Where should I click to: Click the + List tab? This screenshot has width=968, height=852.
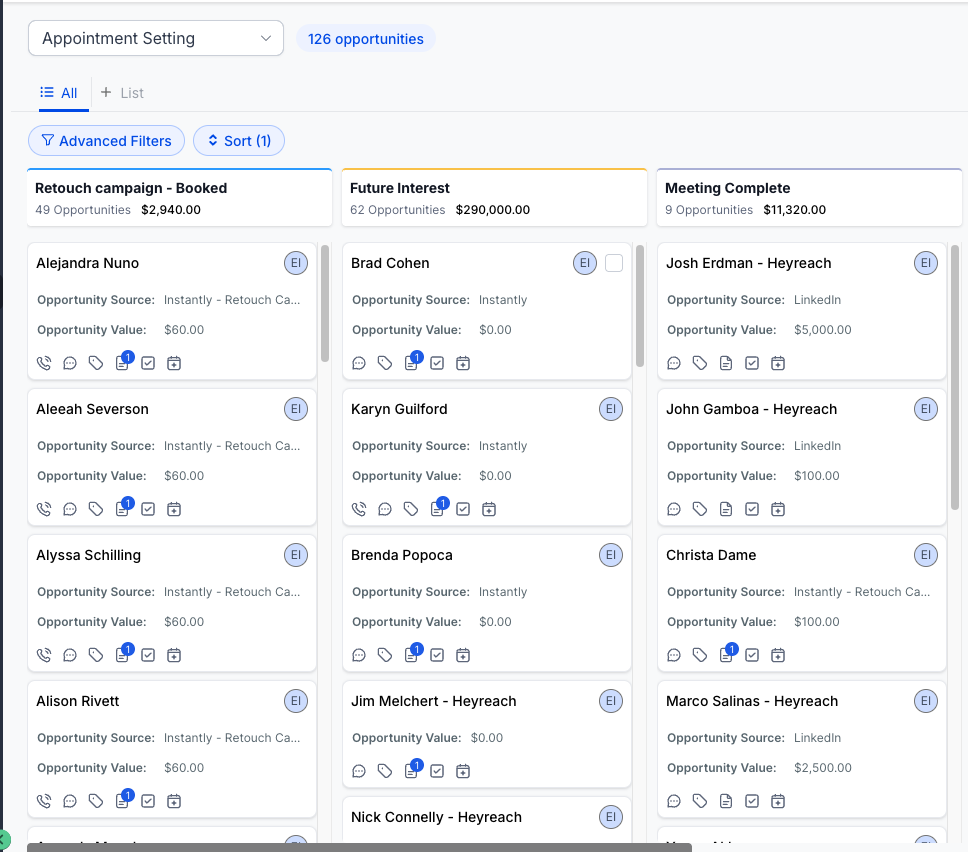click(x=123, y=93)
